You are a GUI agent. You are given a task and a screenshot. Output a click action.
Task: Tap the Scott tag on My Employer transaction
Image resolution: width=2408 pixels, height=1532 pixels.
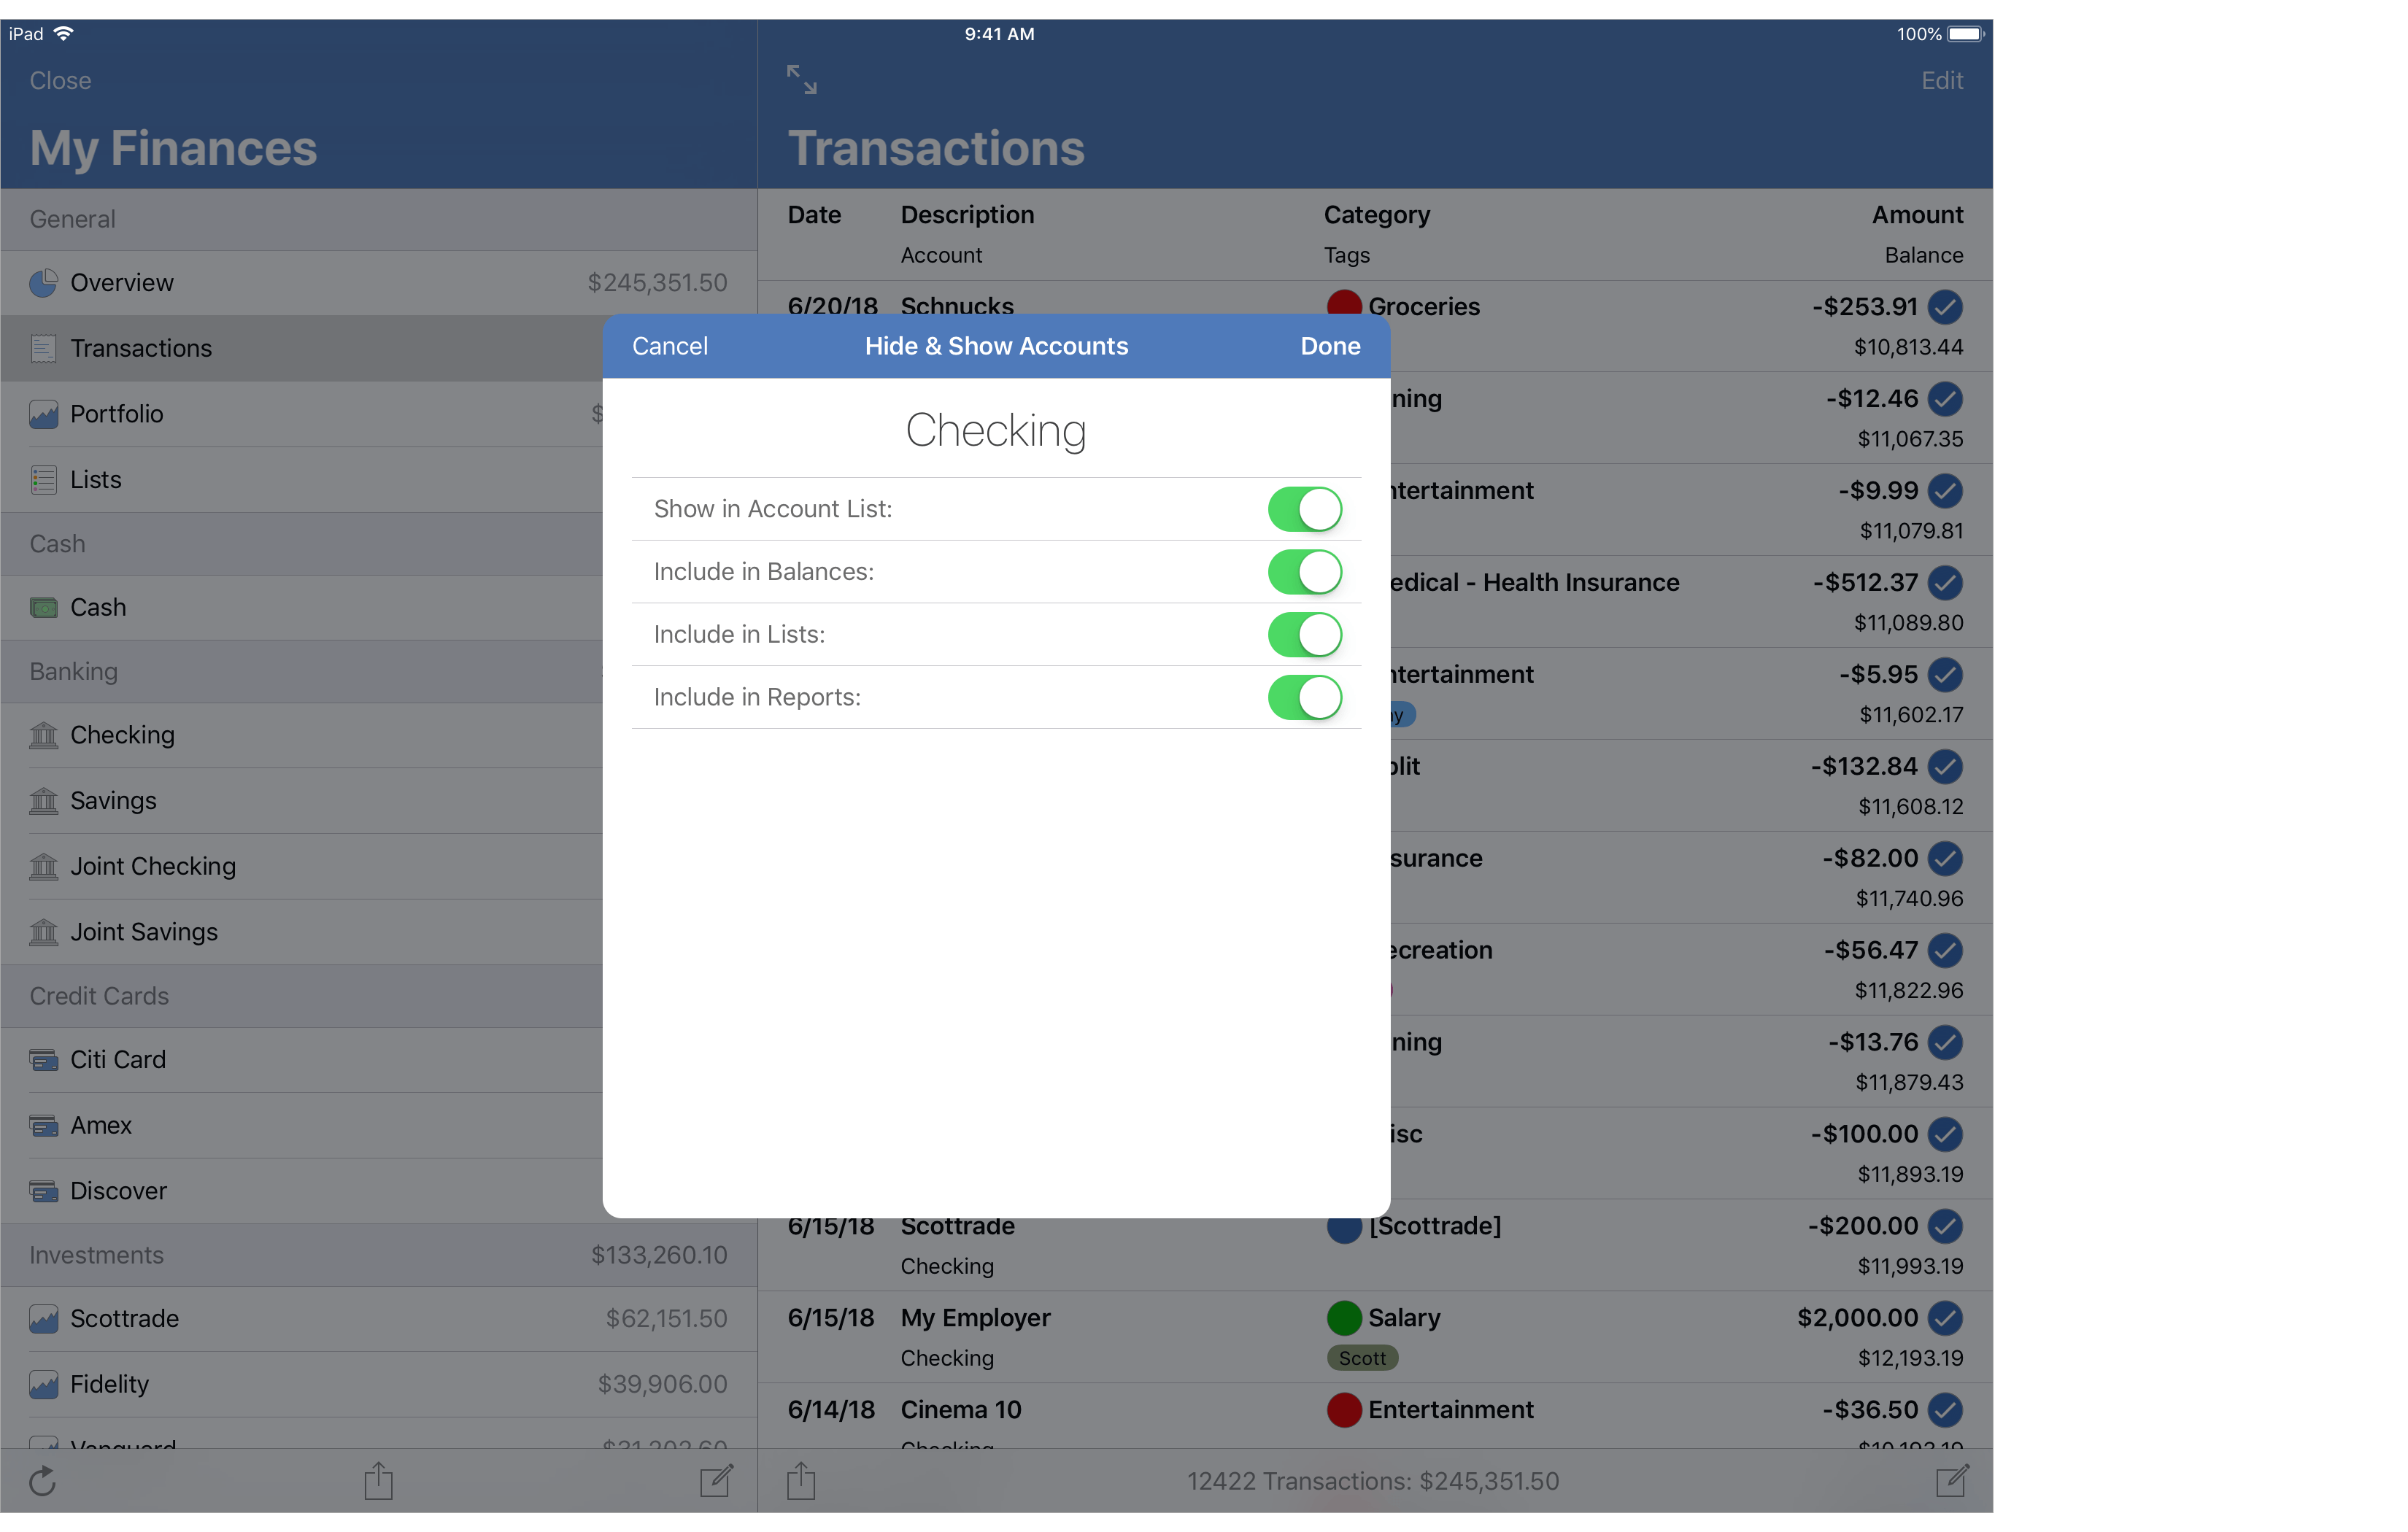(1362, 1358)
